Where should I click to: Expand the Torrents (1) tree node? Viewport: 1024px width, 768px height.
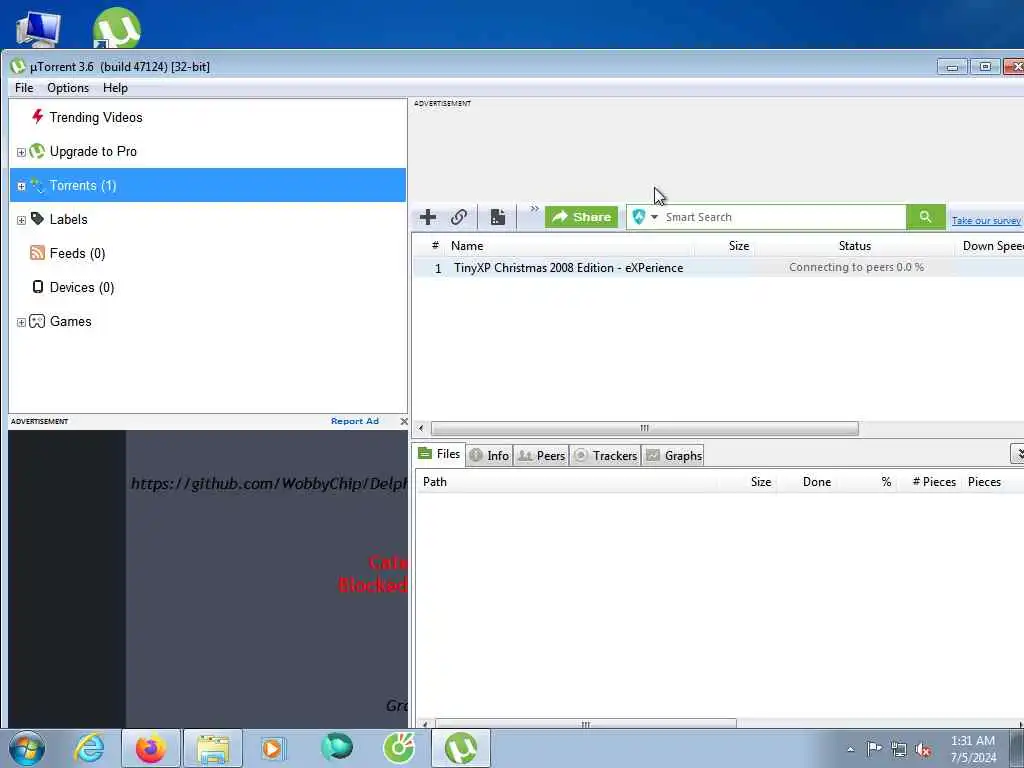[x=21, y=186]
